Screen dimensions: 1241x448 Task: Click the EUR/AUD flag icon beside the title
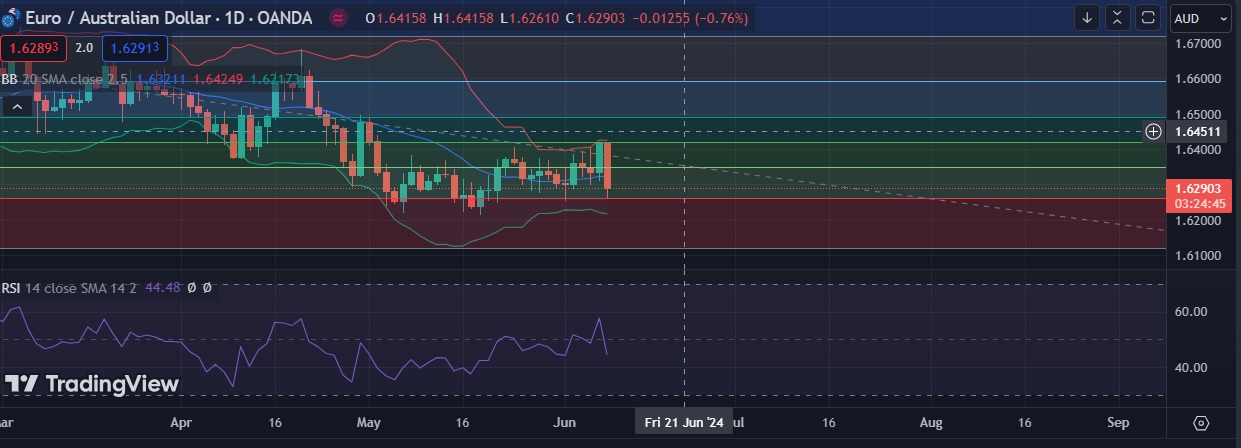tap(13, 18)
